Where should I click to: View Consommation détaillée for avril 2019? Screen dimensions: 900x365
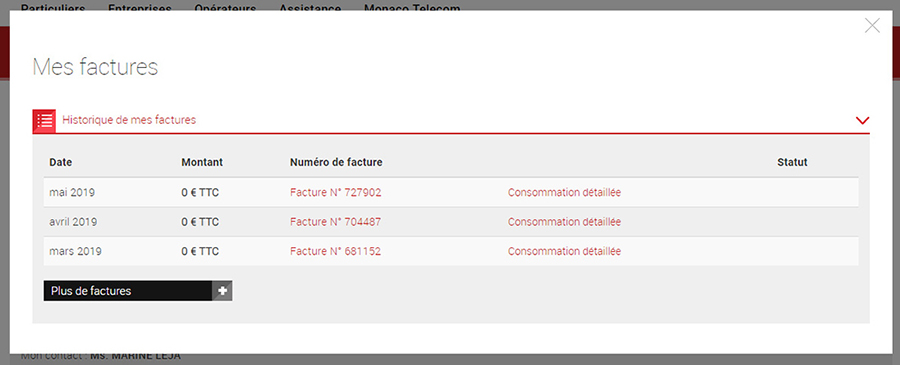click(x=564, y=222)
